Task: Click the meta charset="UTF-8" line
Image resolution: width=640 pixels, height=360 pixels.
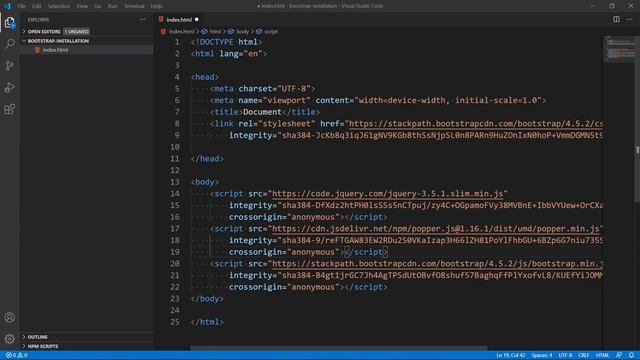Action: pos(262,89)
